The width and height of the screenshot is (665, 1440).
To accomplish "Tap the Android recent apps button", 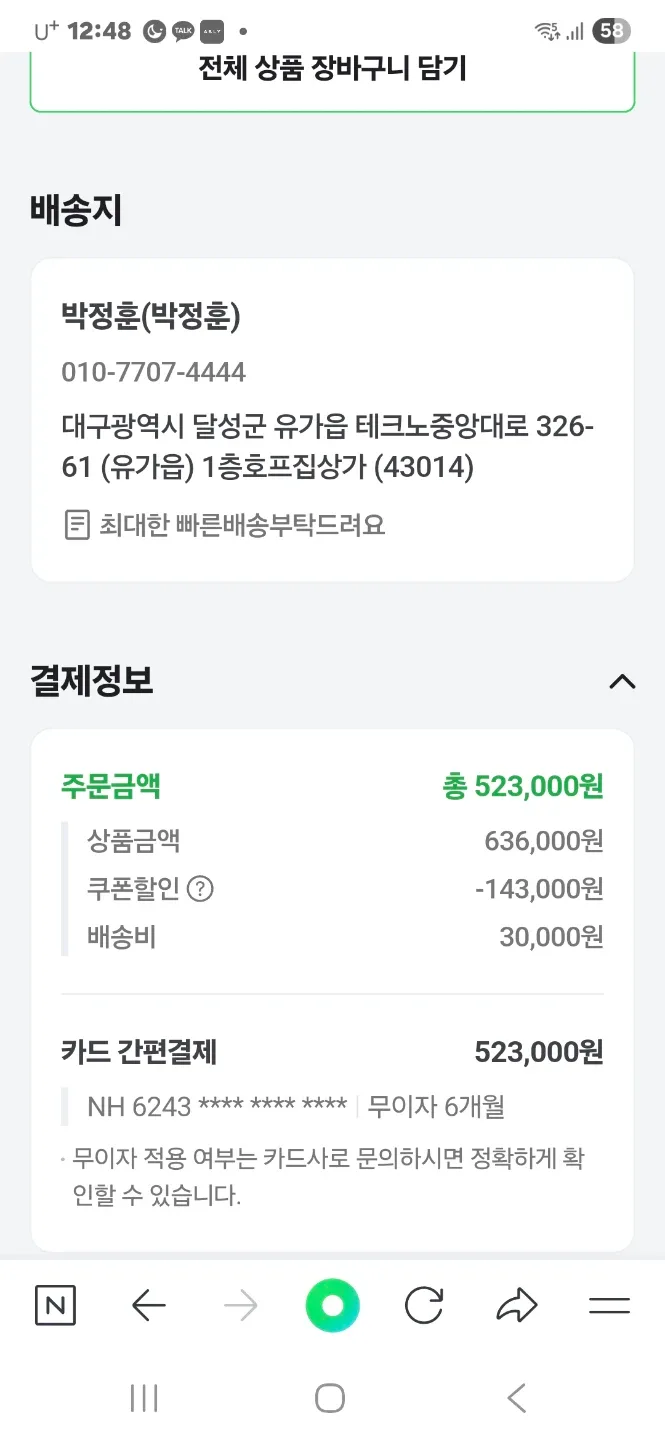I will [x=144, y=1398].
